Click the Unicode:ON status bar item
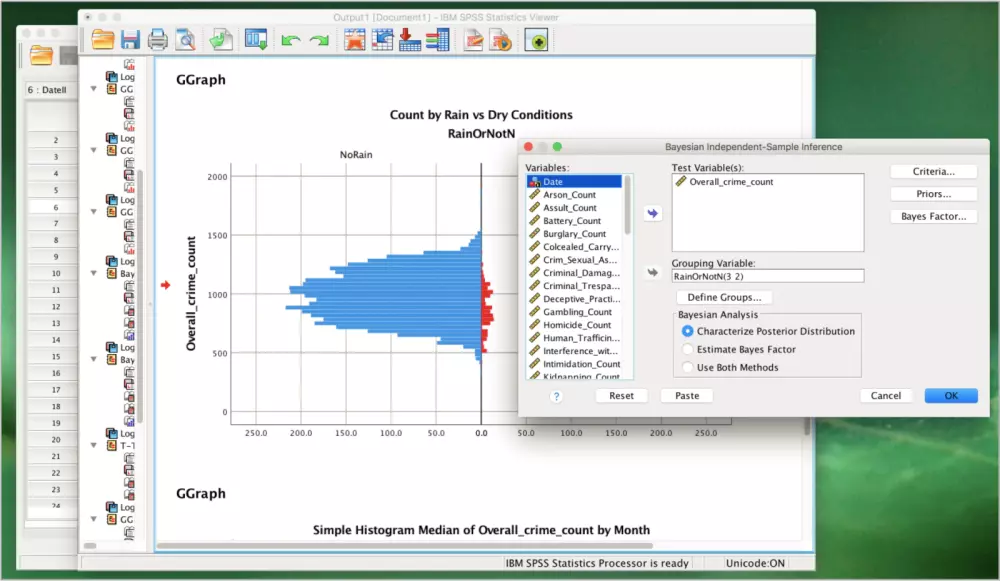The image size is (1000, 581). coord(753,562)
